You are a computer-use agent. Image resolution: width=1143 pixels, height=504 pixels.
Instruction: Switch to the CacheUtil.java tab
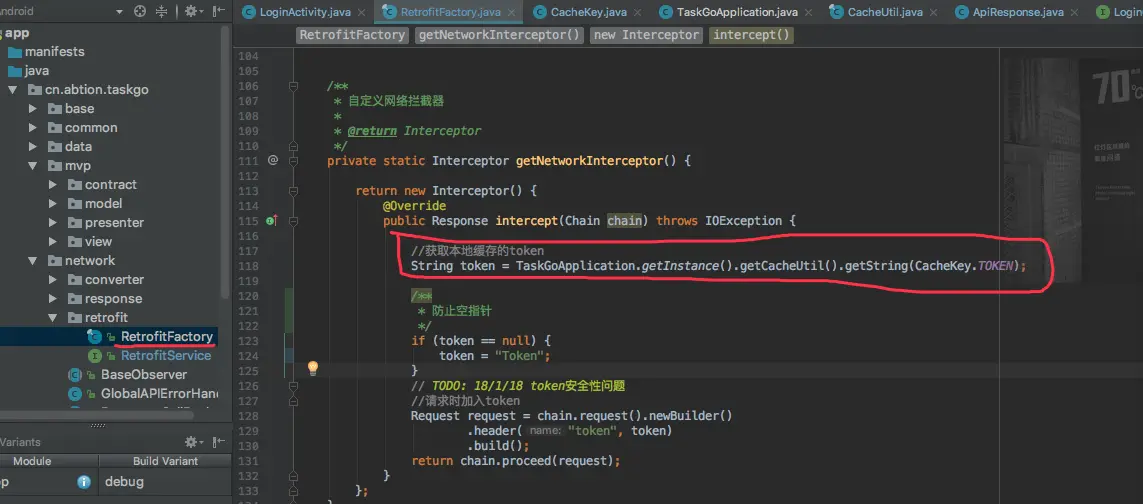pyautogui.click(x=885, y=12)
